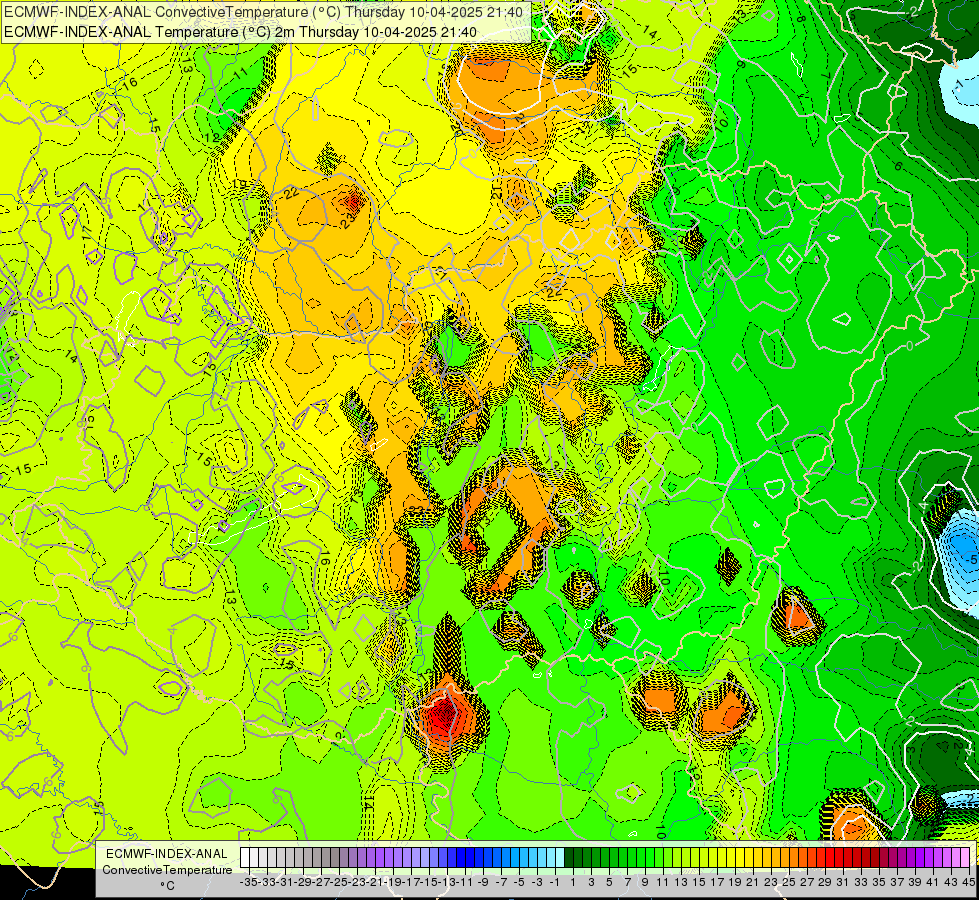This screenshot has height=900, width=979.
Task: Click the legend value 45
Action: (968, 883)
